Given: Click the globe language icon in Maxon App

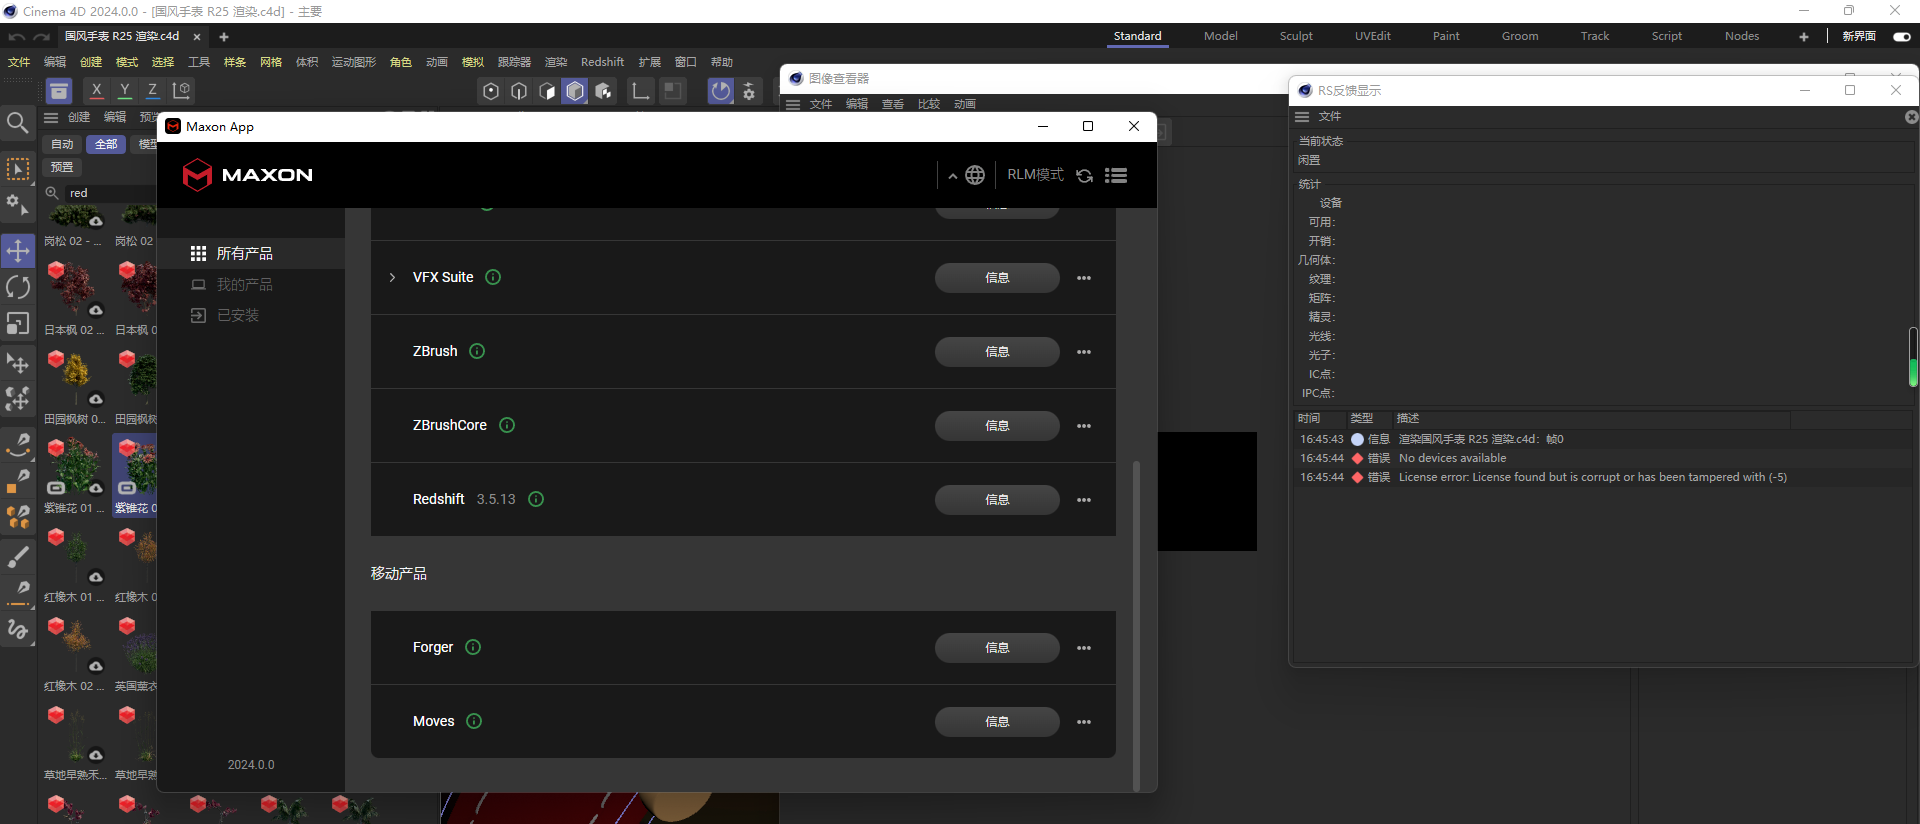Looking at the screenshot, I should click(x=975, y=176).
